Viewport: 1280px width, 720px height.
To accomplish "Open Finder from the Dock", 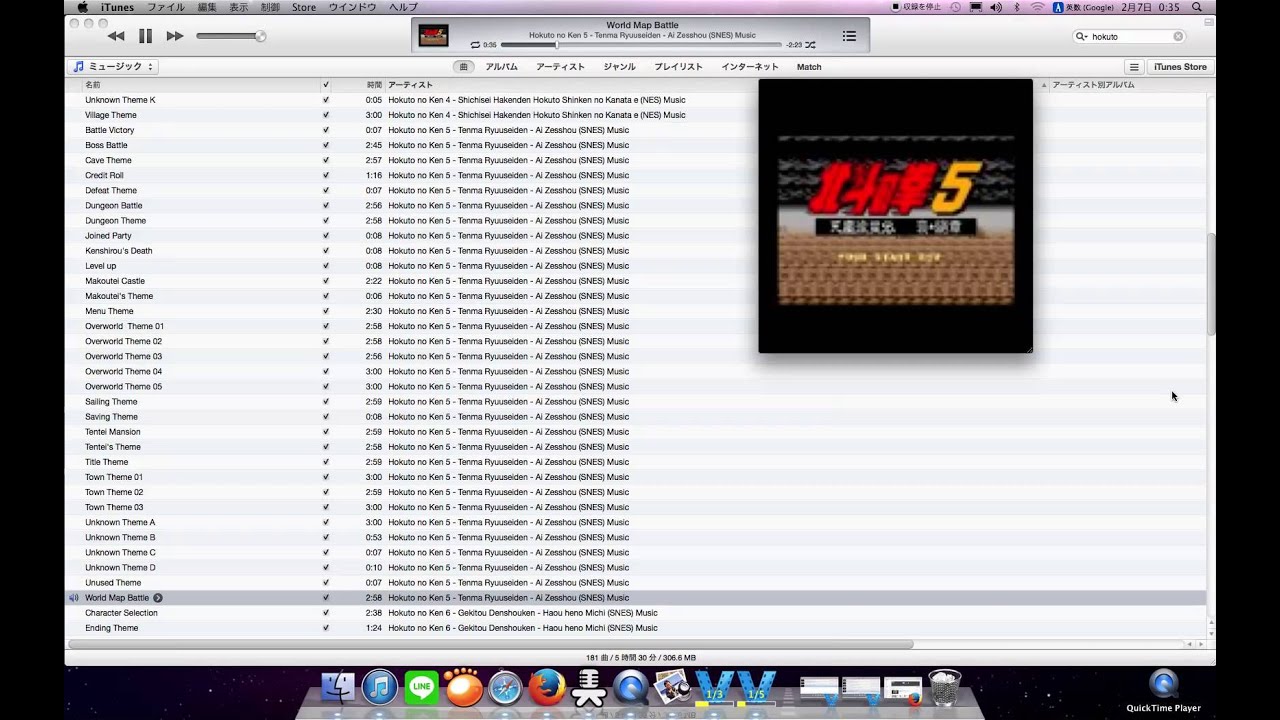I will (339, 687).
